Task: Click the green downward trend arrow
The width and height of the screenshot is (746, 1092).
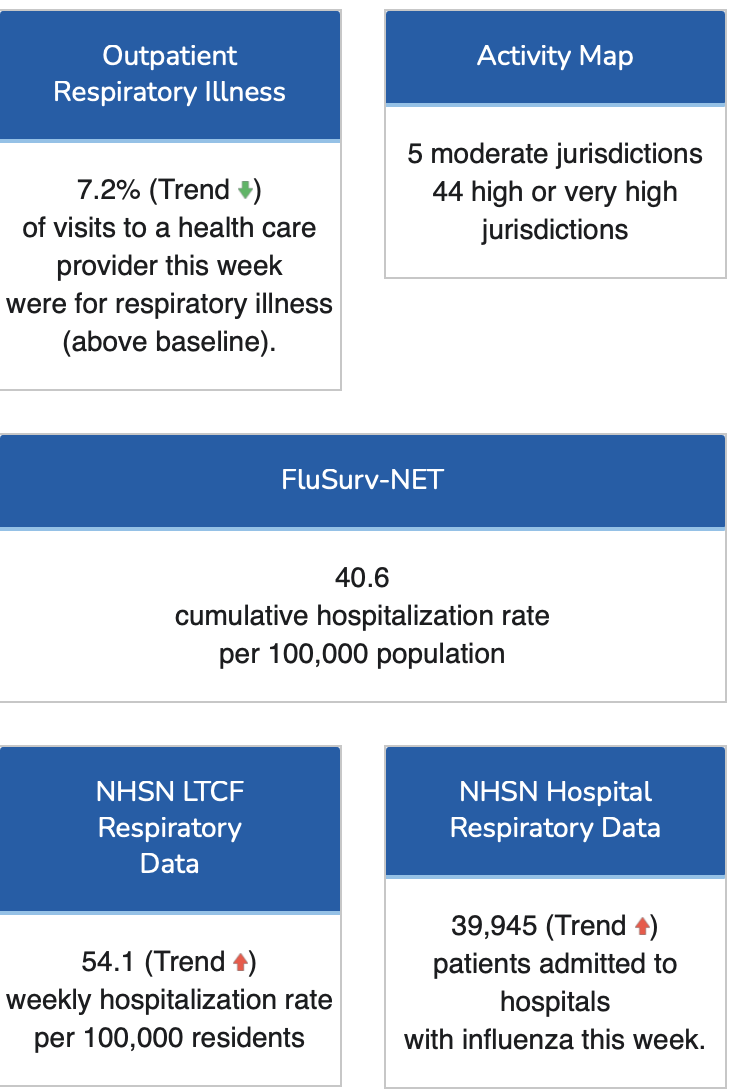Action: point(245,190)
